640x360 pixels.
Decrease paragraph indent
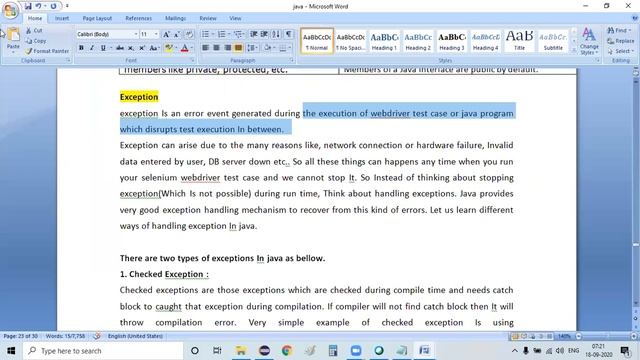click(253, 35)
